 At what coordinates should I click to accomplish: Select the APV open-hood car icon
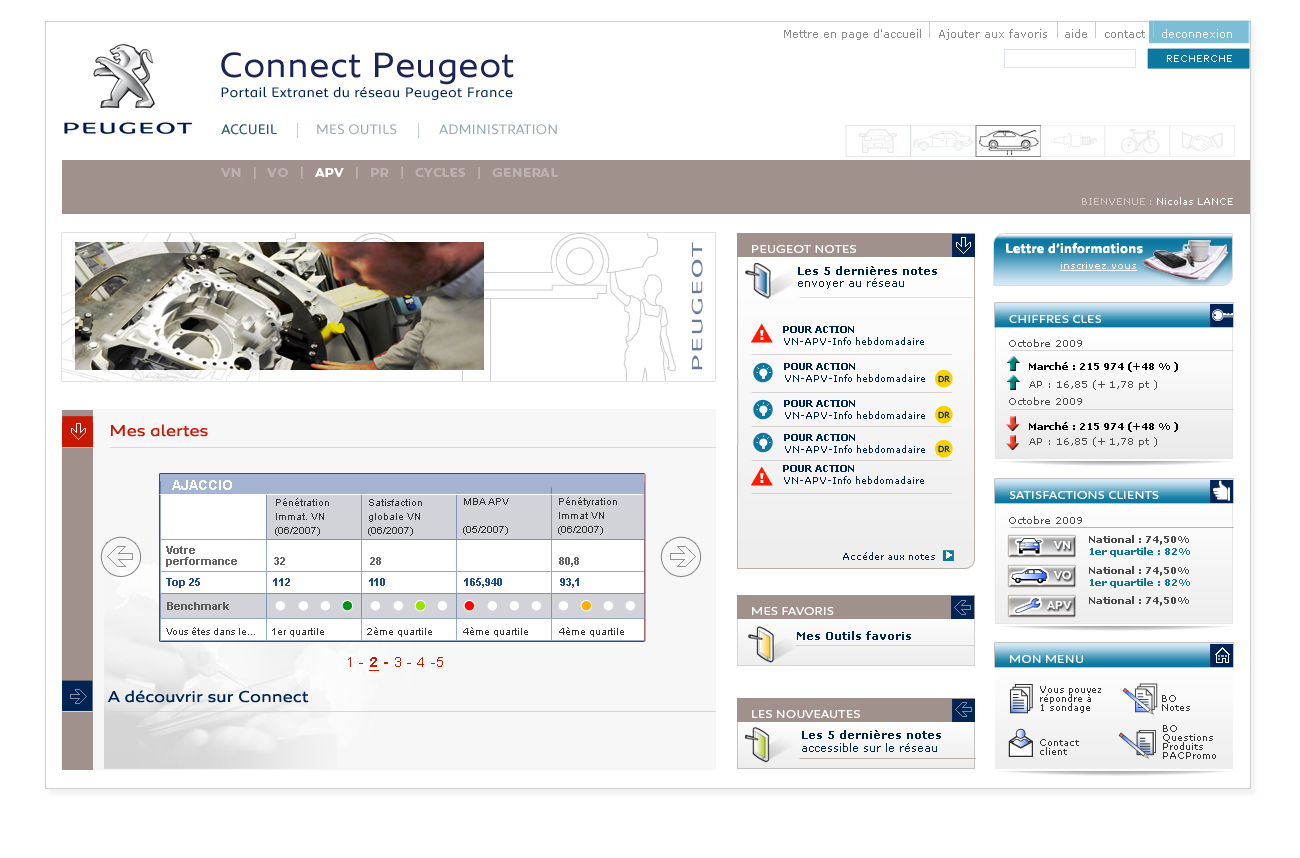pyautogui.click(x=1008, y=141)
